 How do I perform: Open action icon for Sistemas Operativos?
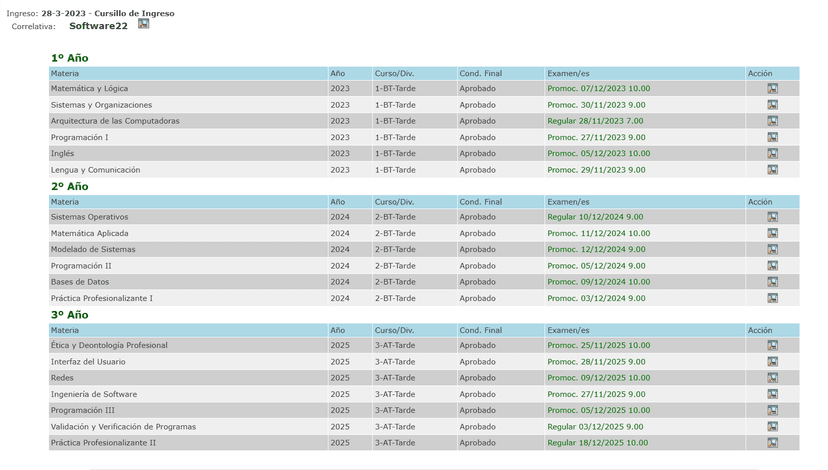[x=772, y=217]
